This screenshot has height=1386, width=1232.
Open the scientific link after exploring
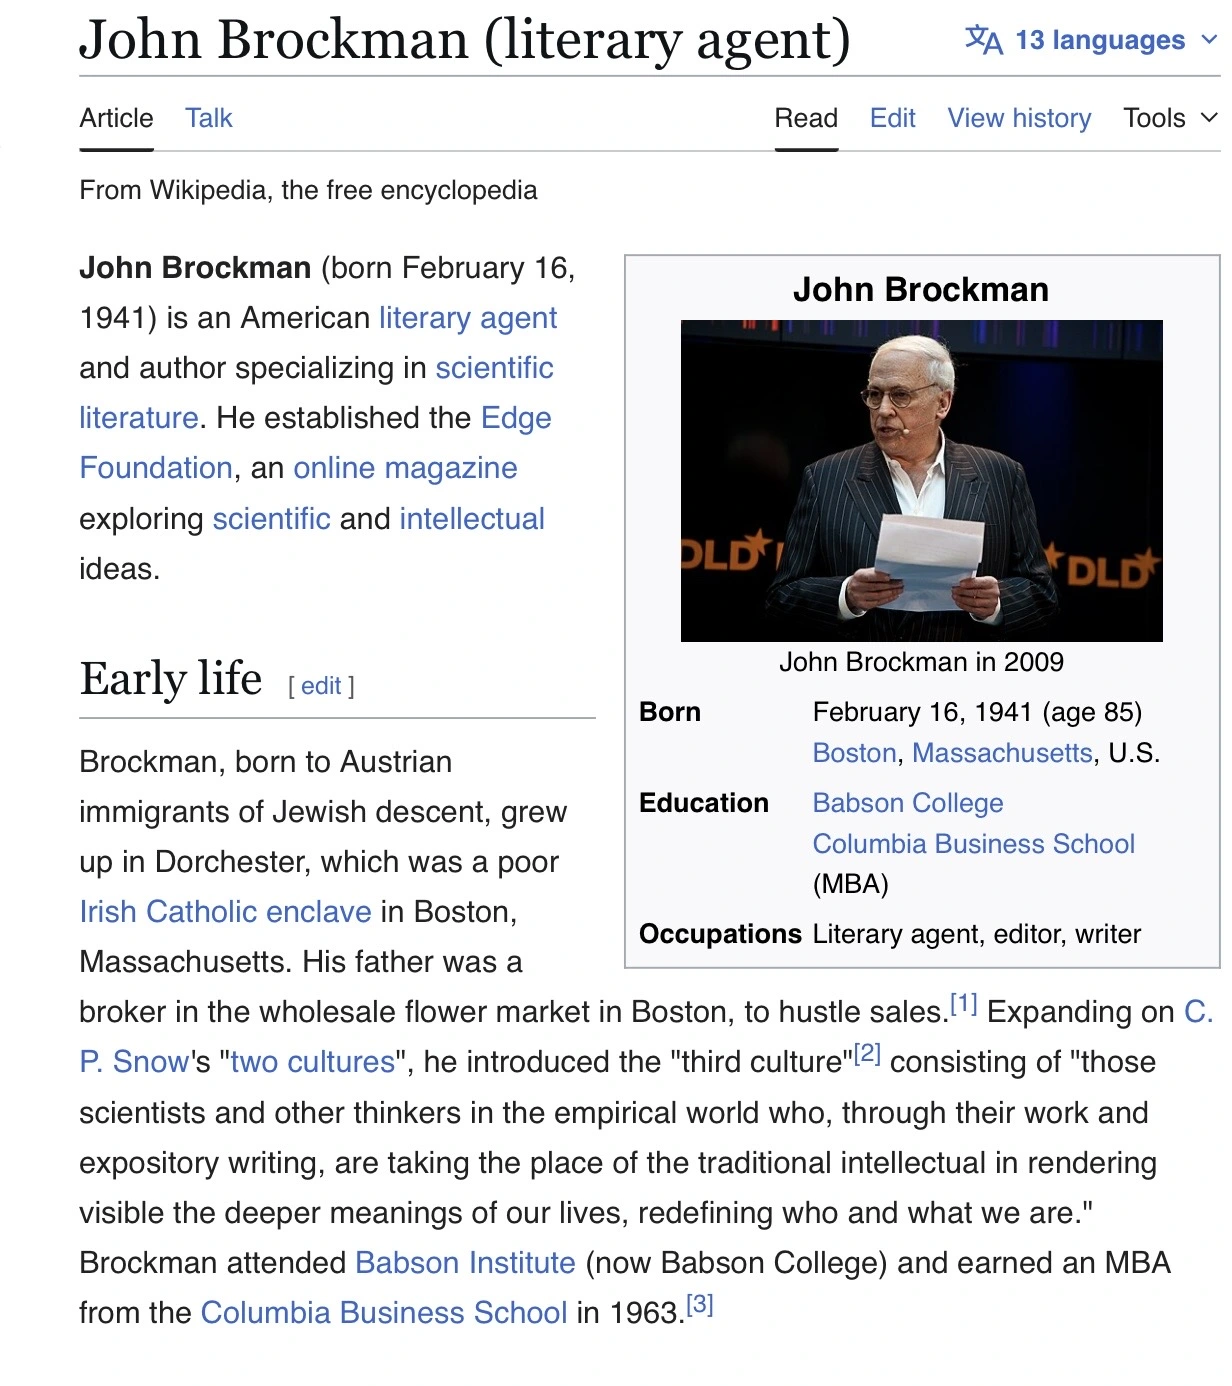tap(271, 519)
